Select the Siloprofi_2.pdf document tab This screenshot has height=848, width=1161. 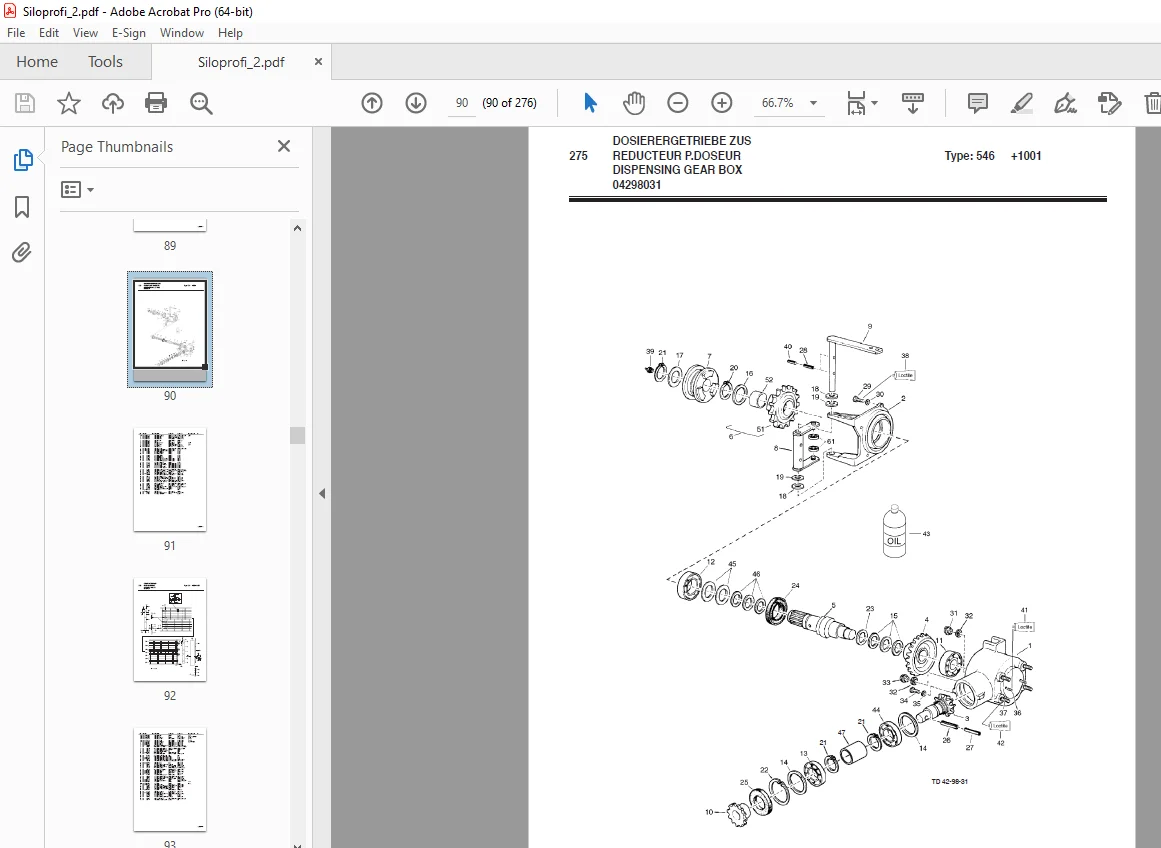(241, 62)
